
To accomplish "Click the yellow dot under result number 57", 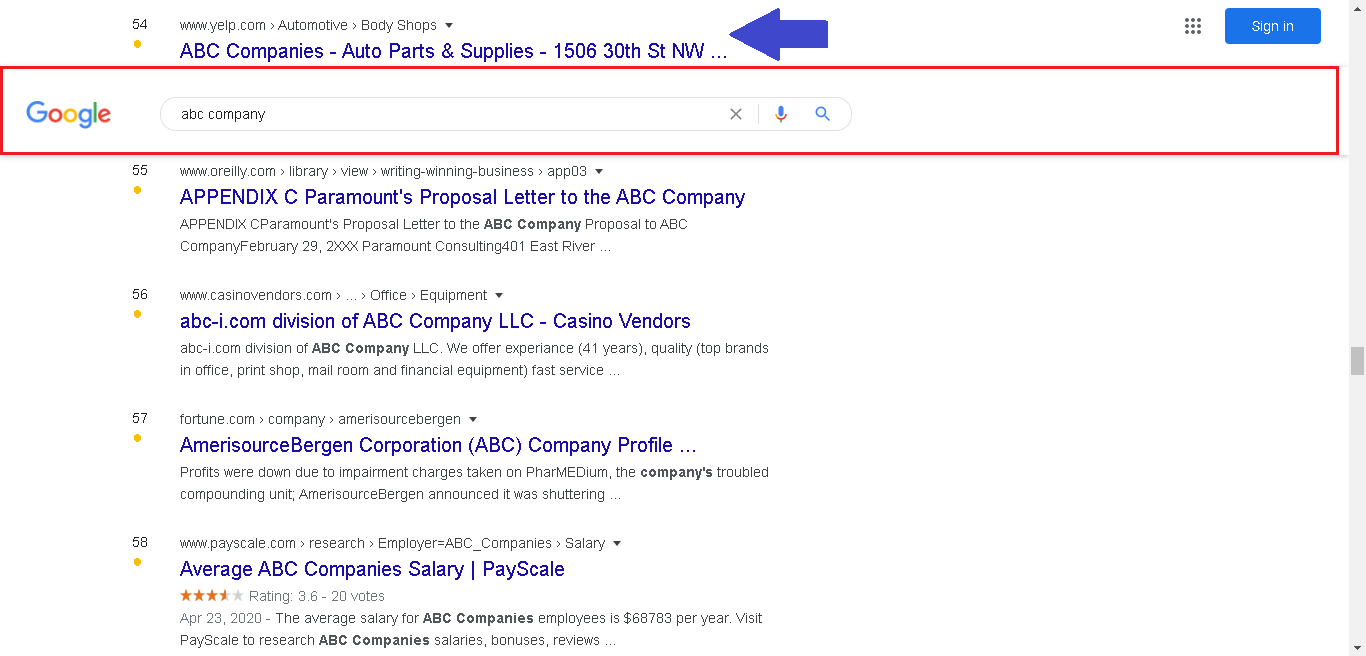I will 138,438.
